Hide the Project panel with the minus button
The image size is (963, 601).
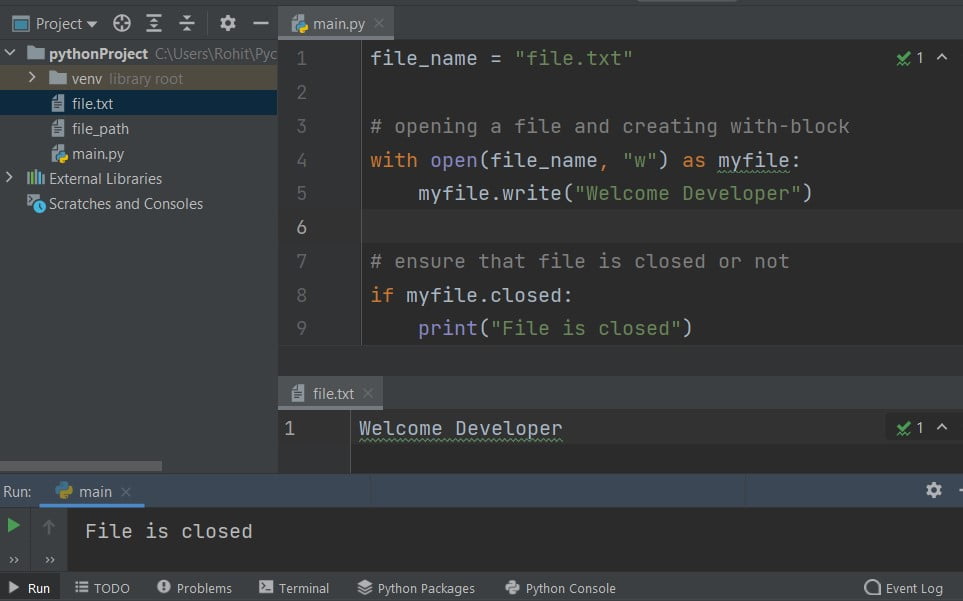pos(259,22)
